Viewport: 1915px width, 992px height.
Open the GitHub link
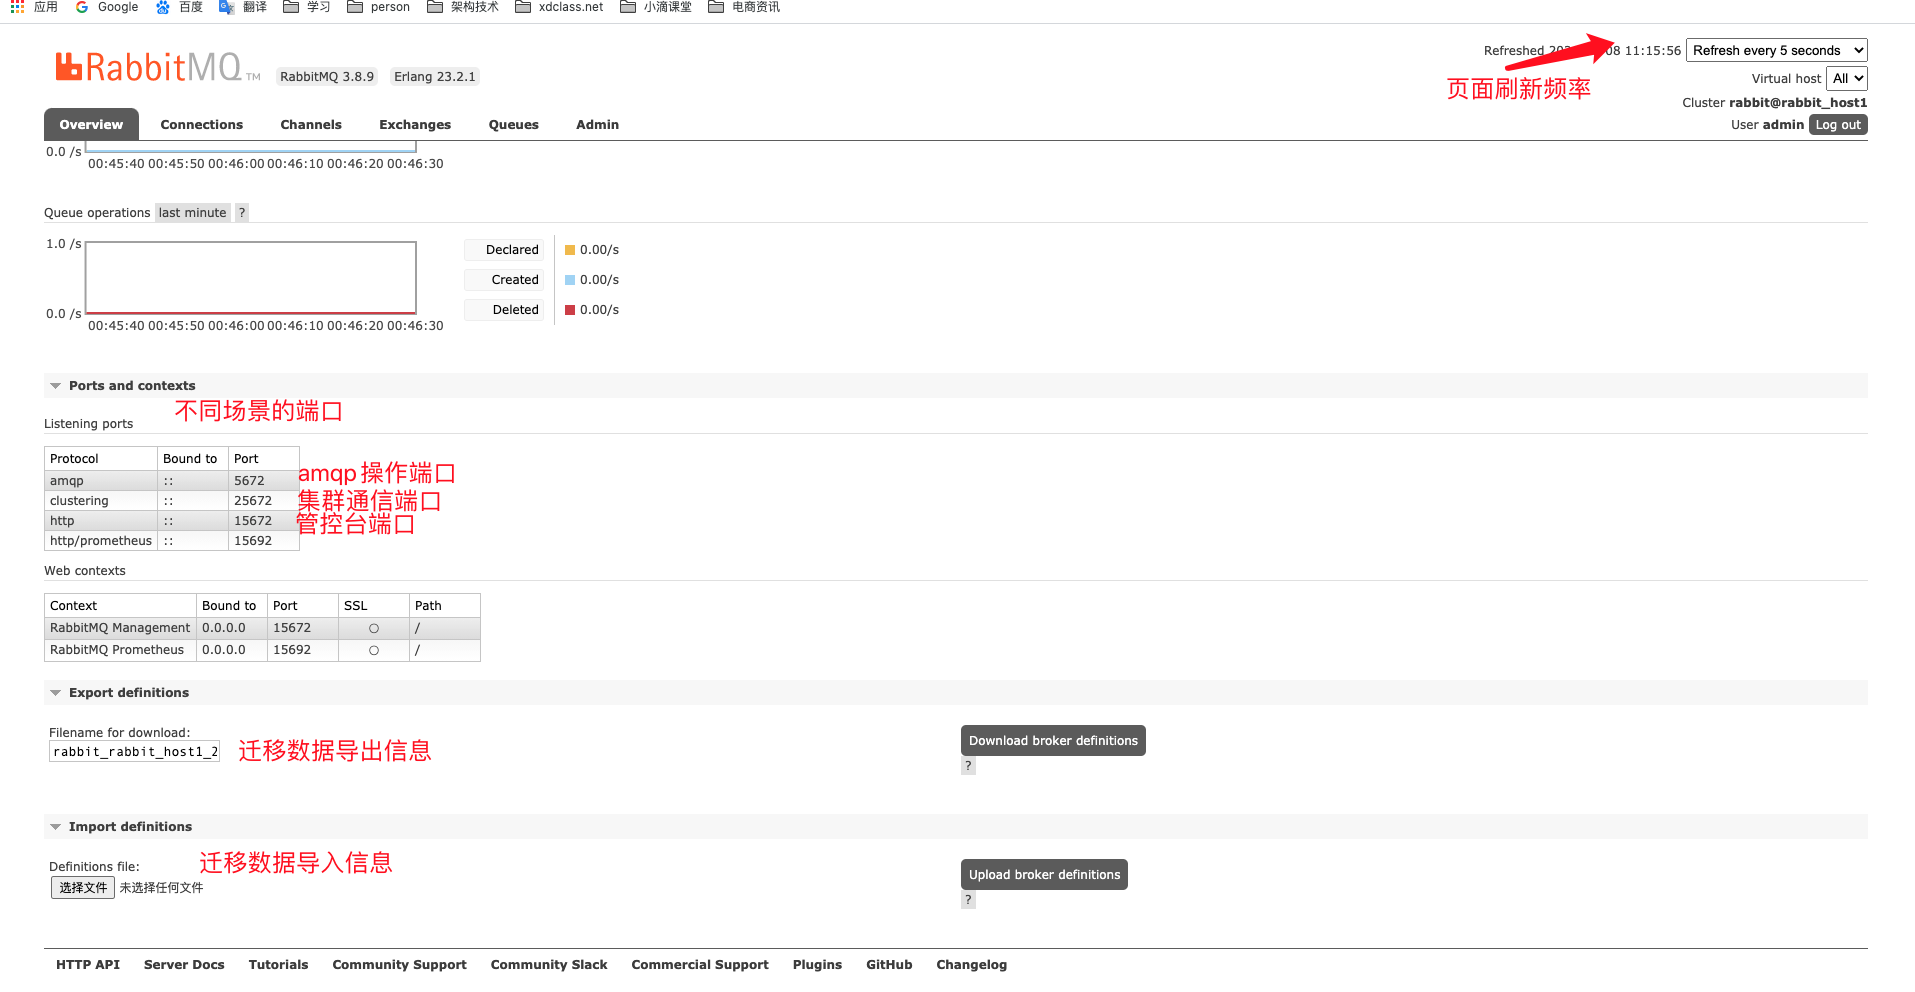(889, 965)
